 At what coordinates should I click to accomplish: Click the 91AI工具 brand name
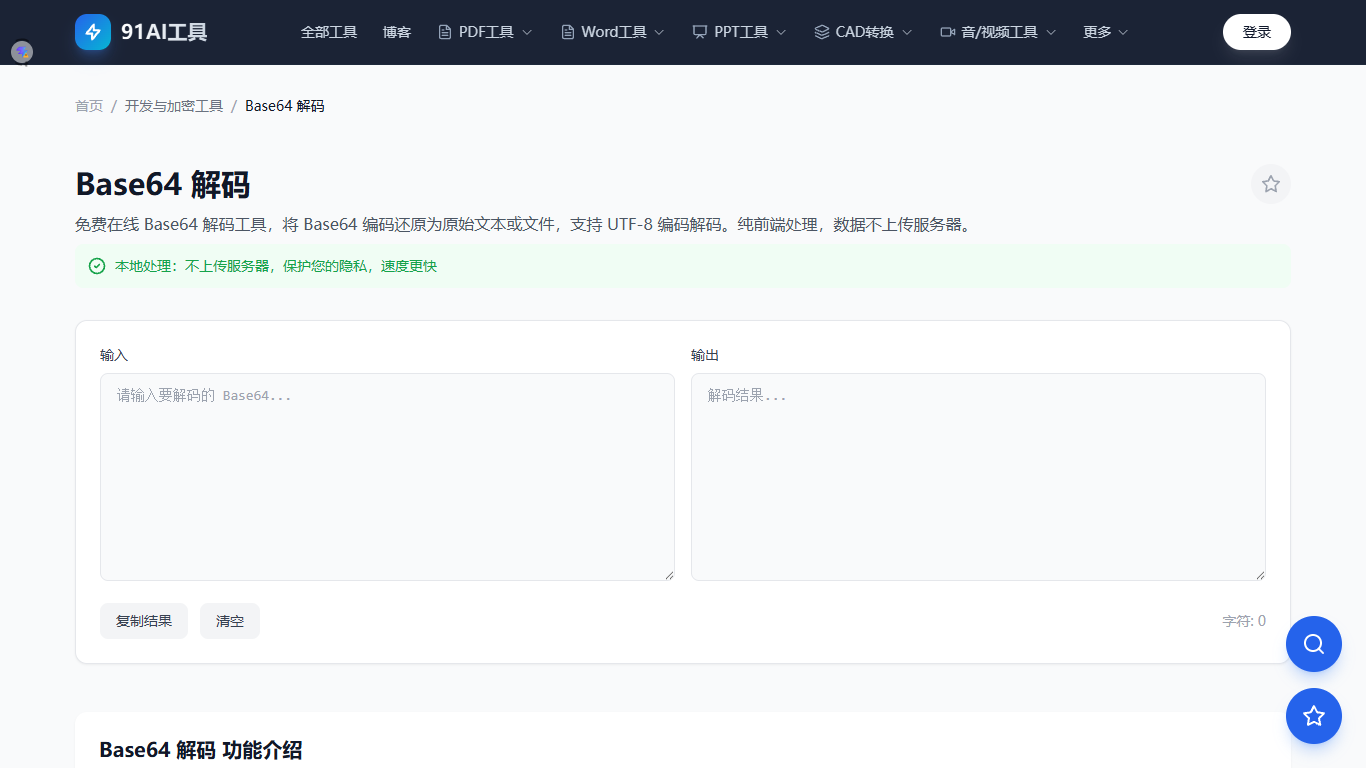point(164,32)
